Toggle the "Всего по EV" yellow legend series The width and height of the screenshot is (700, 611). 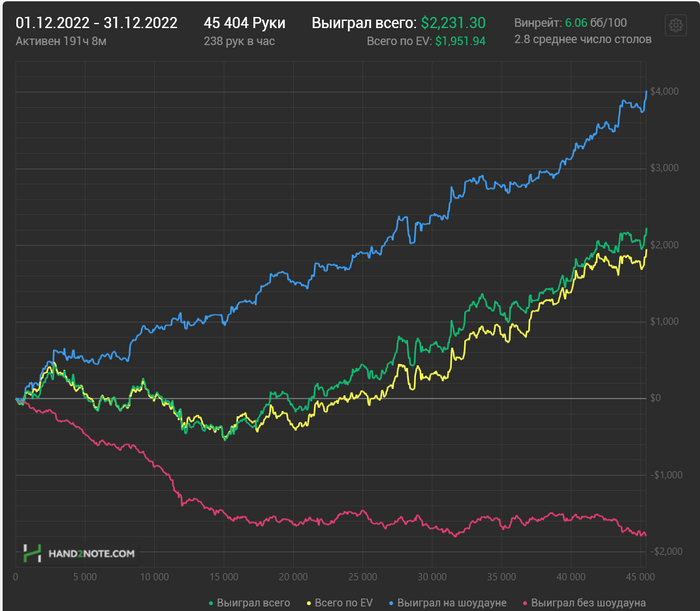(339, 603)
